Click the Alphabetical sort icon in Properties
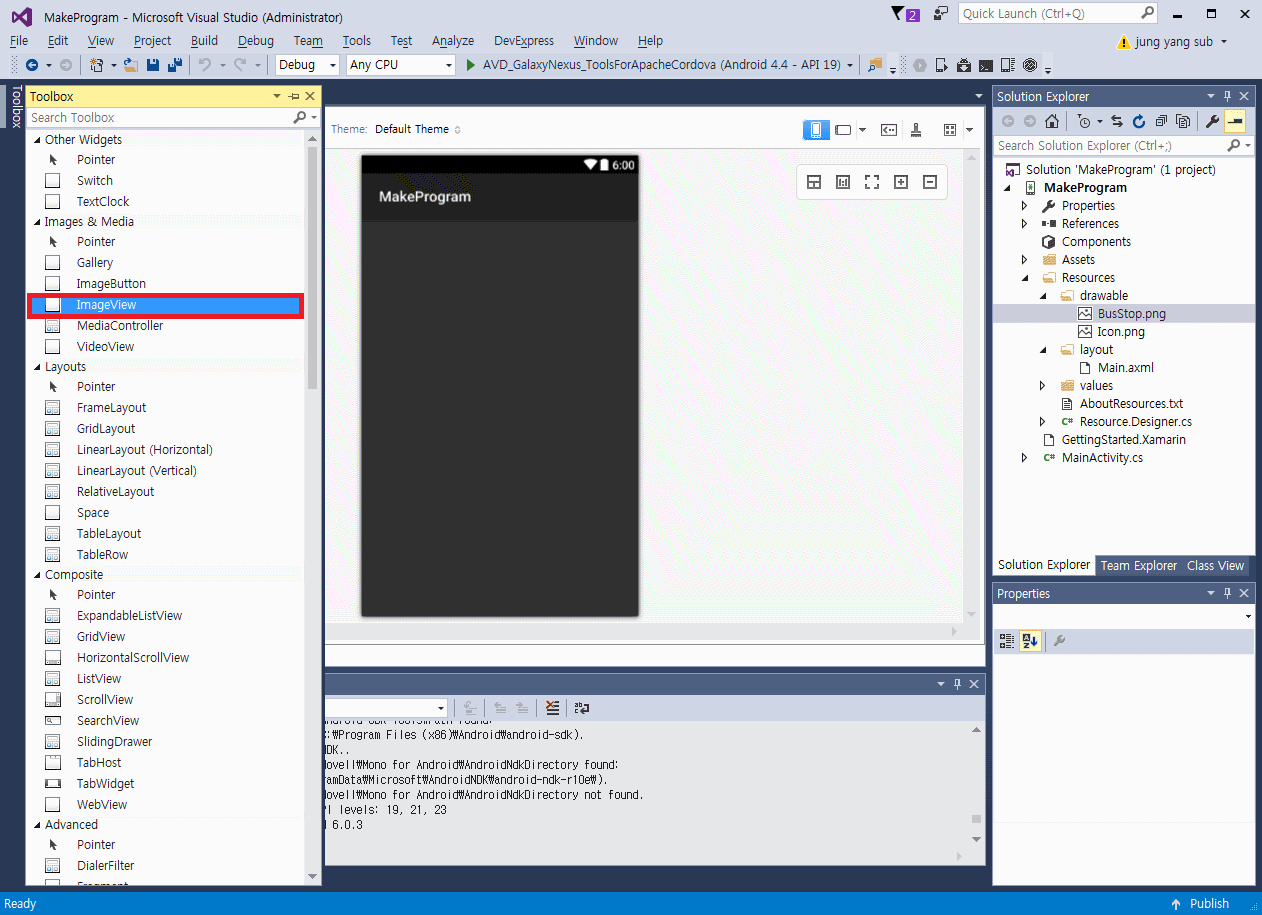This screenshot has width=1262, height=915. (1030, 641)
